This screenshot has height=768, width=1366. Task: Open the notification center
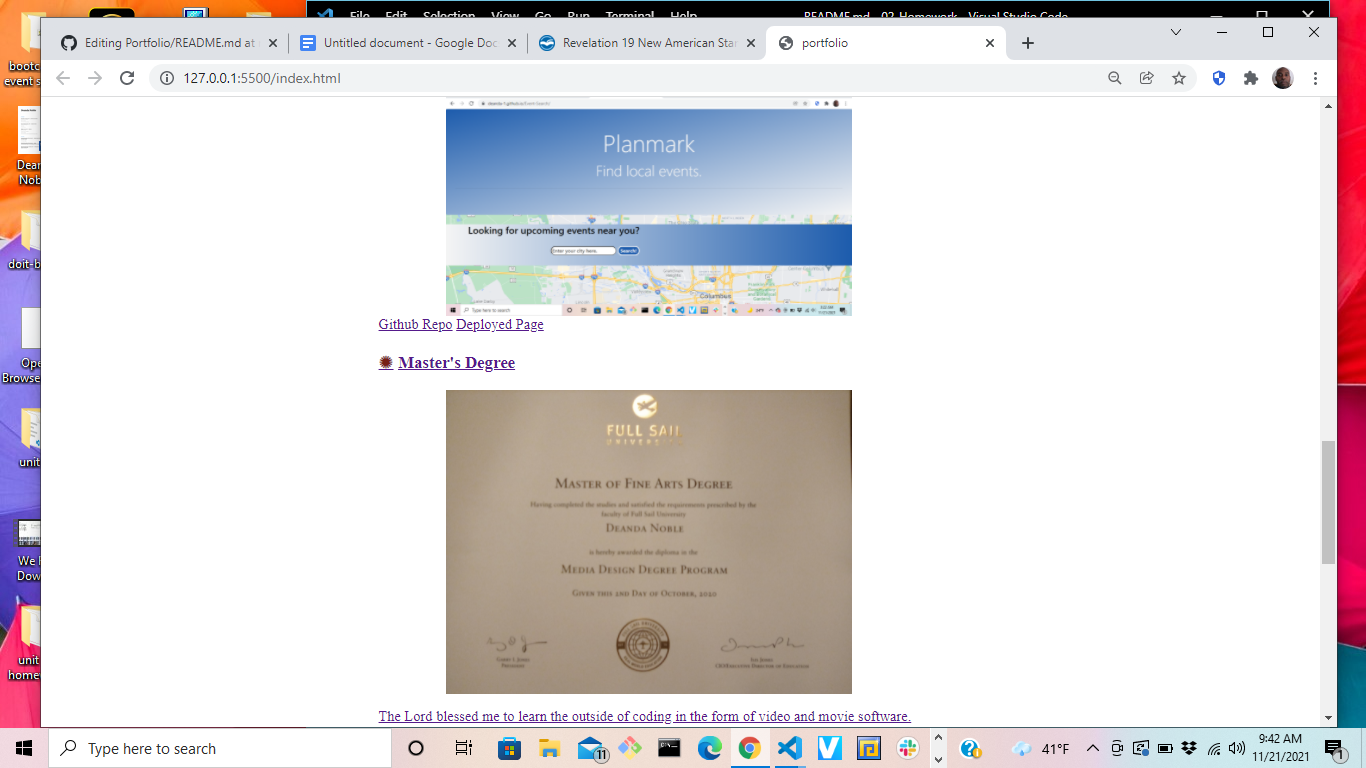coord(1334,748)
